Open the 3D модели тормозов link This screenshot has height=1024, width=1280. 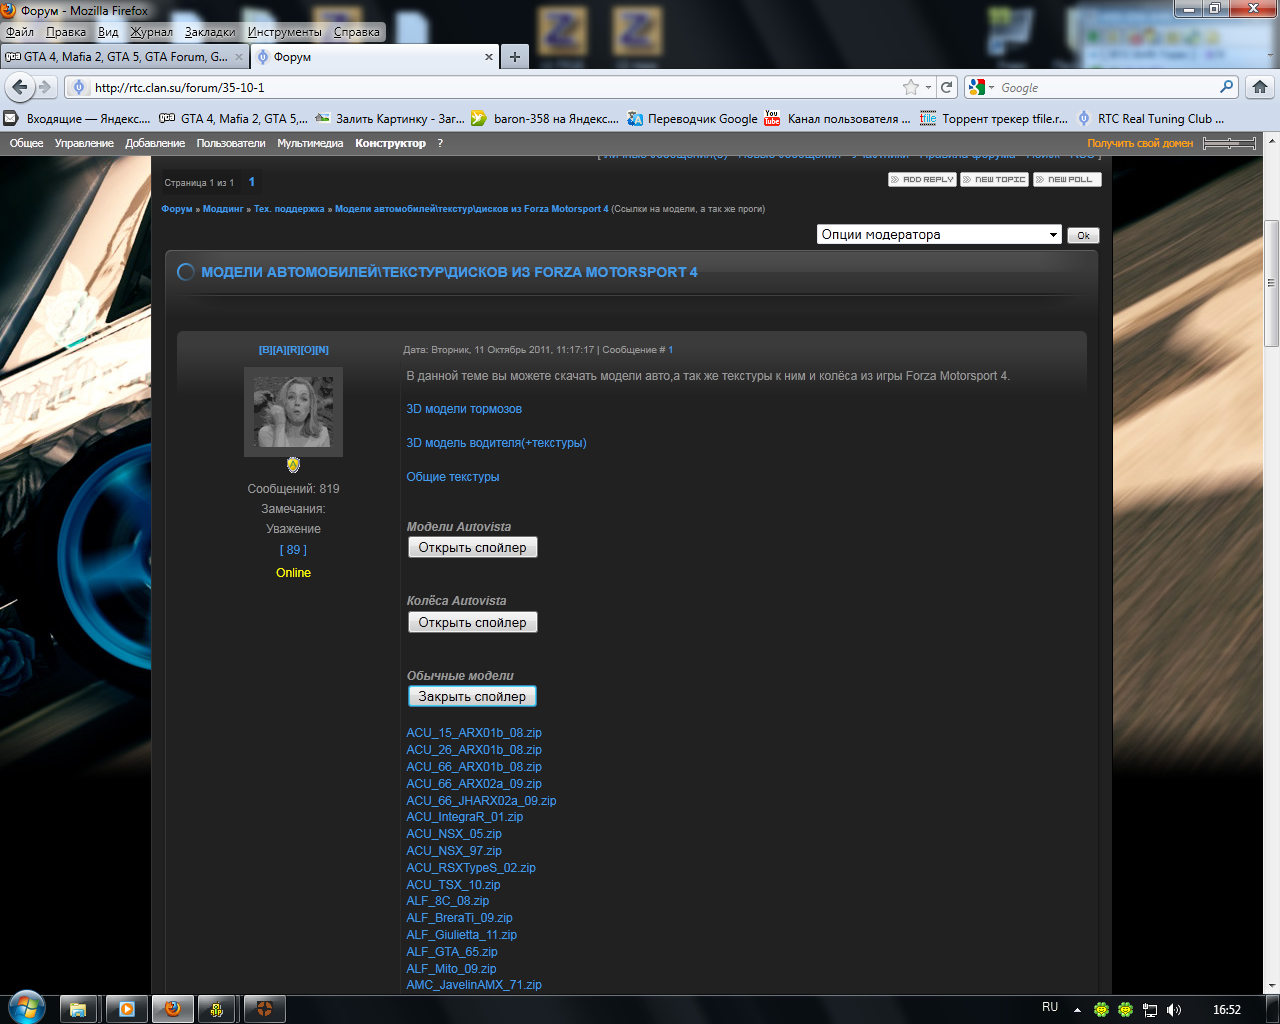(x=464, y=409)
